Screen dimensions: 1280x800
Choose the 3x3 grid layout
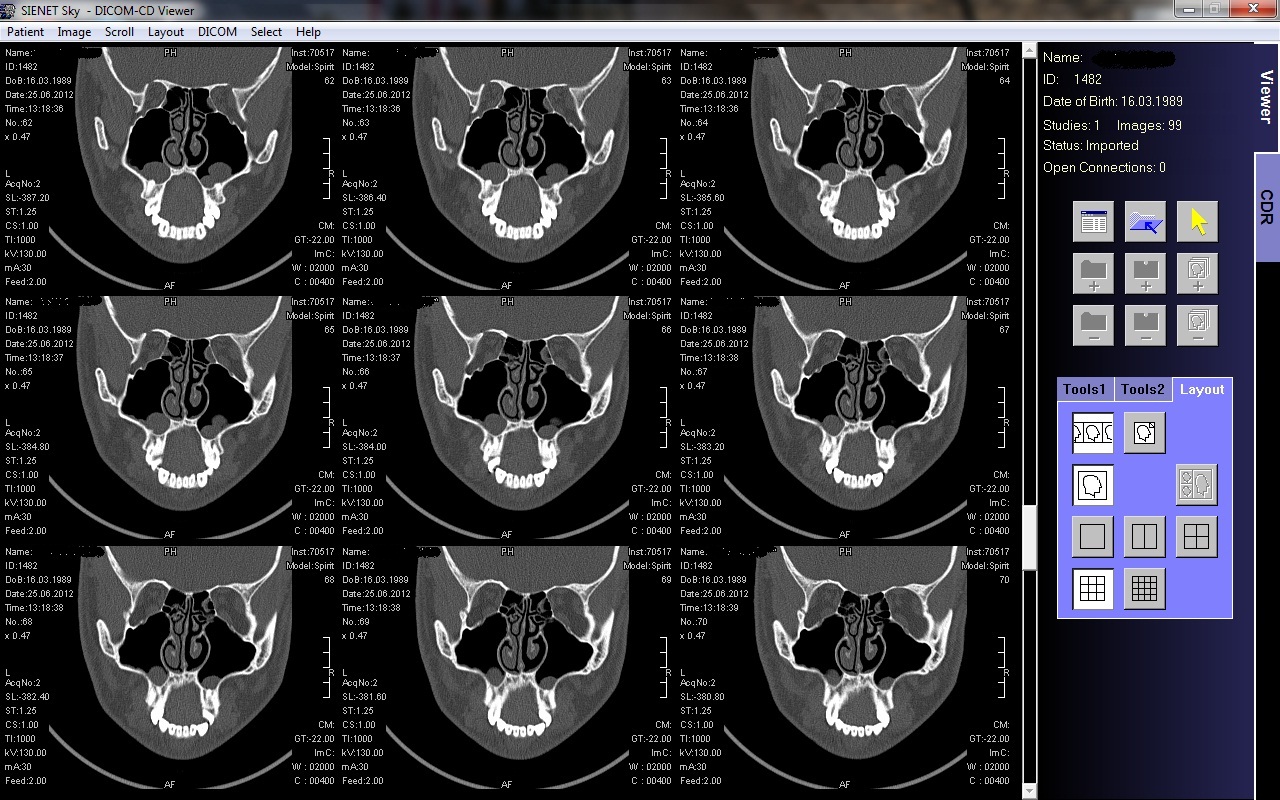(1093, 589)
